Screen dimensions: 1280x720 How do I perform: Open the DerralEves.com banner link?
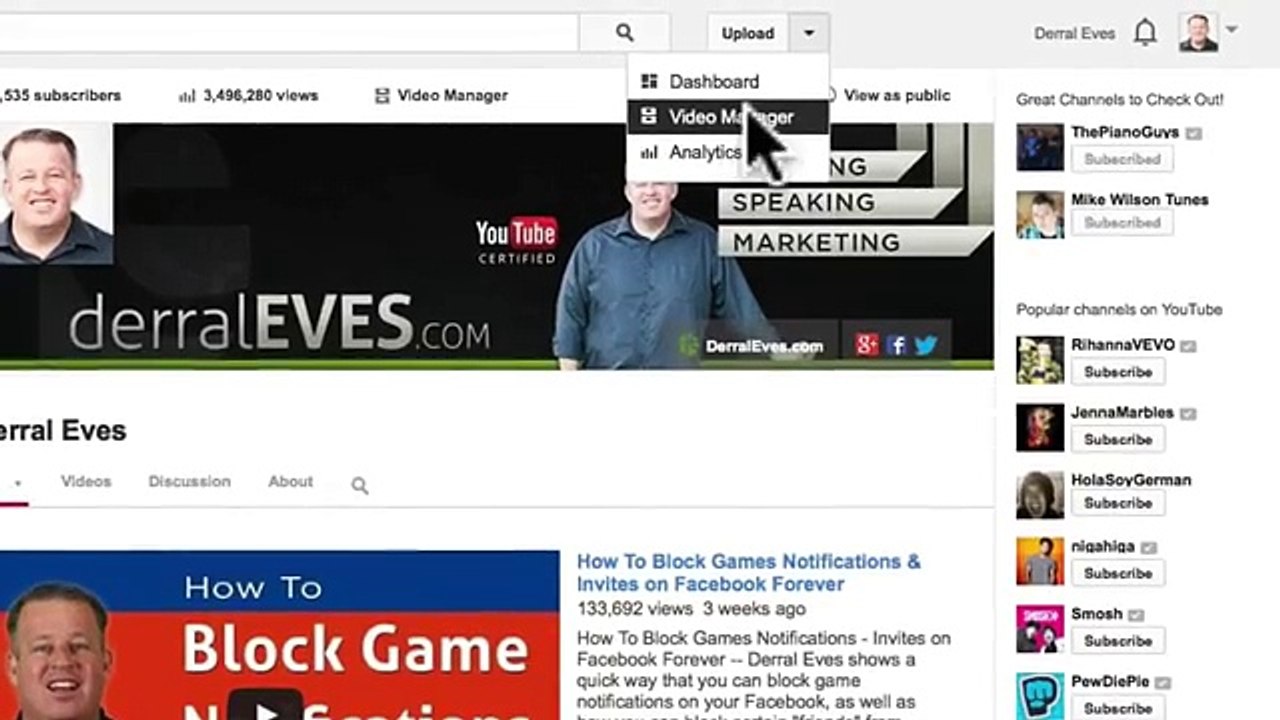coord(763,346)
